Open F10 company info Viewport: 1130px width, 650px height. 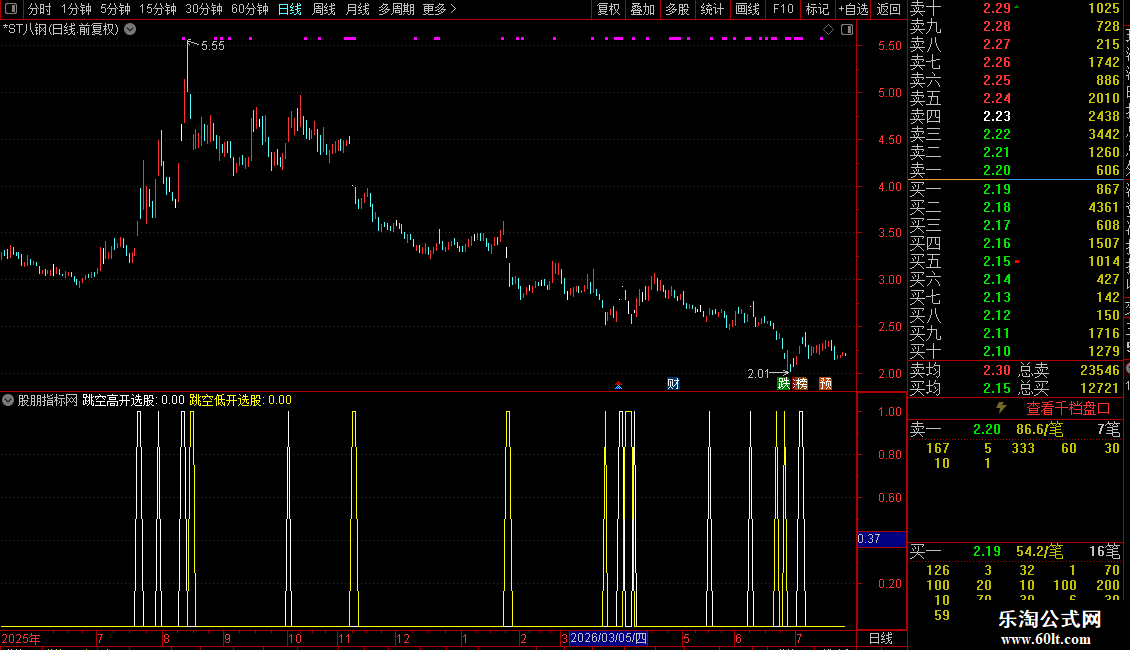pyautogui.click(x=783, y=9)
